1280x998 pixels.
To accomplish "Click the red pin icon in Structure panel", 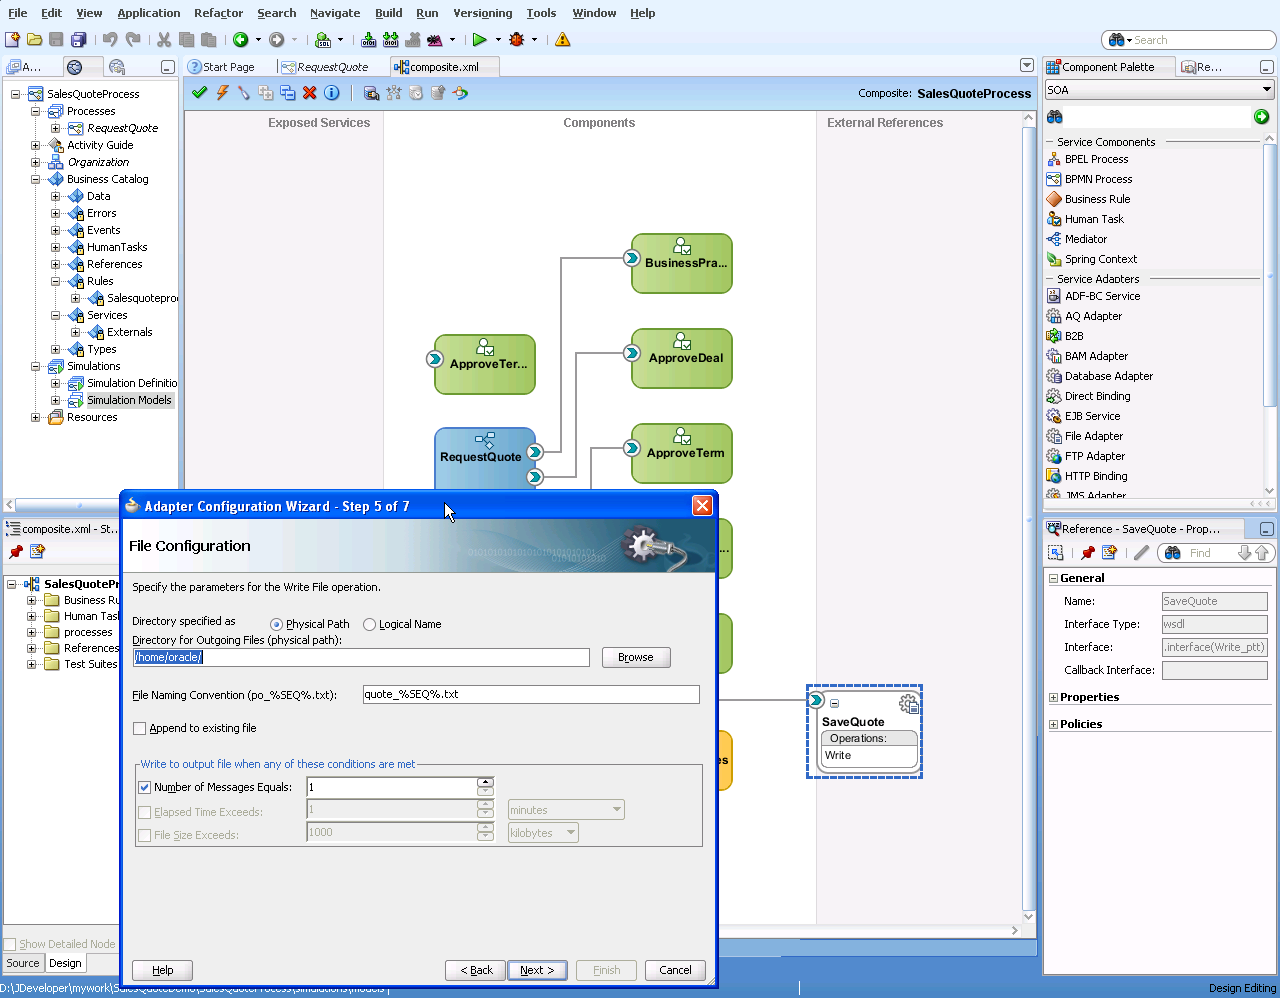I will tap(16, 552).
